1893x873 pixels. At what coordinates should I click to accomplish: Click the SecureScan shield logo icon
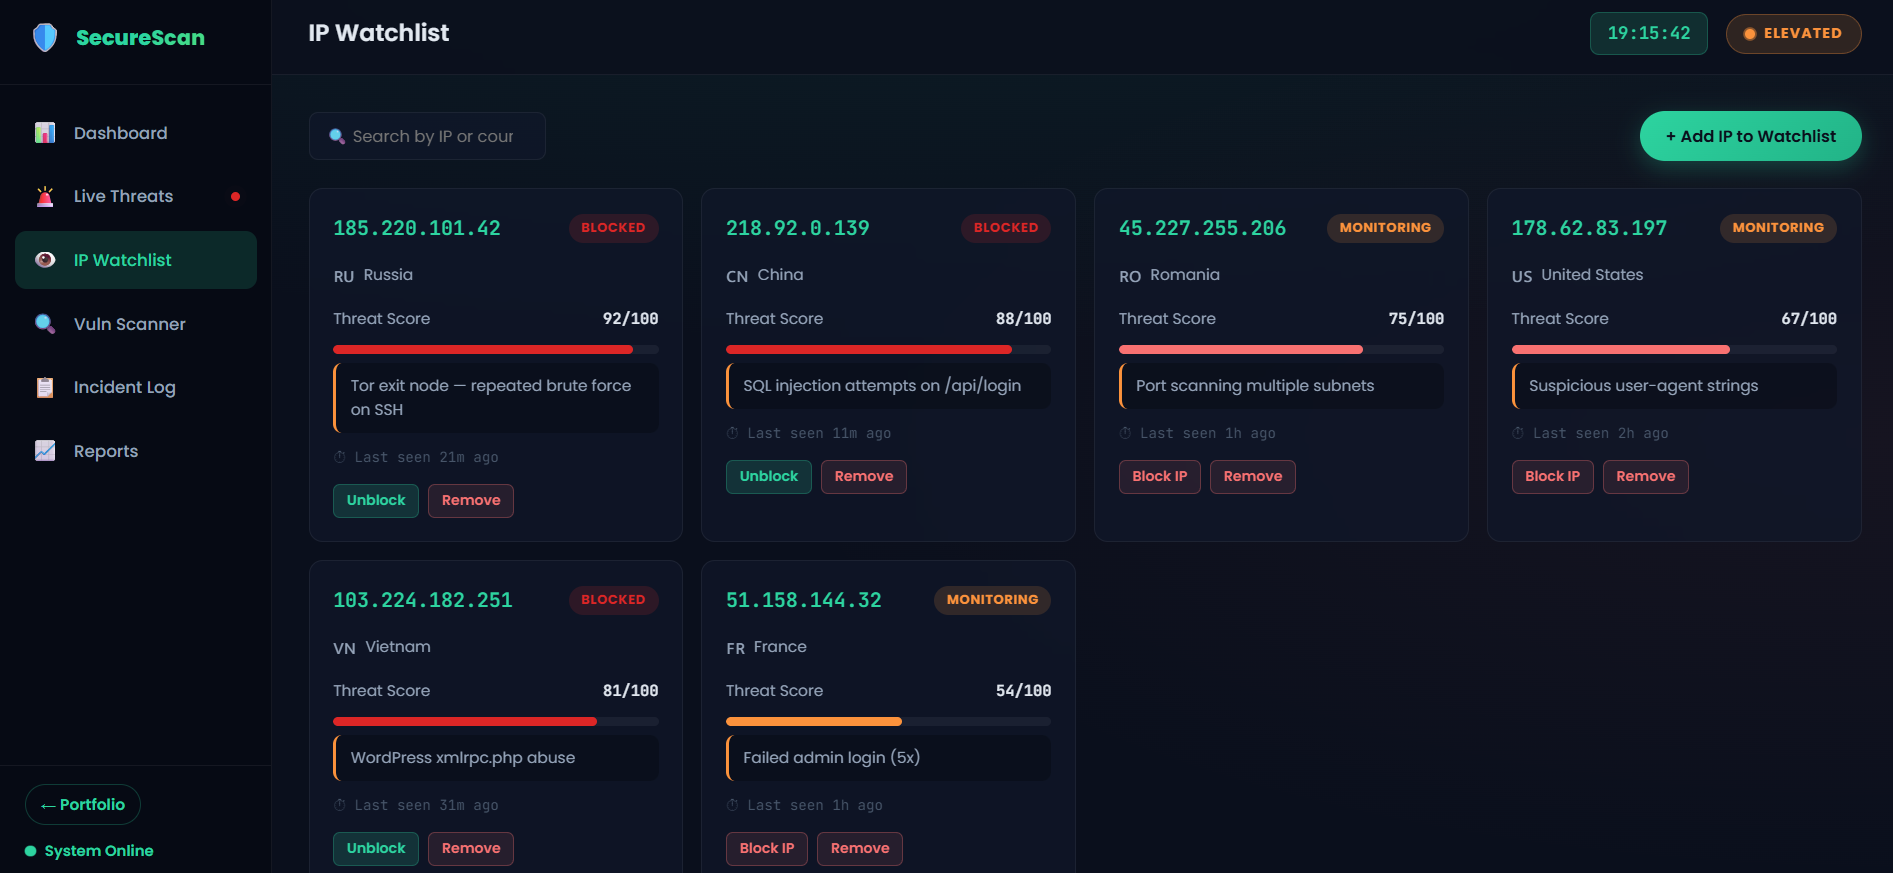[x=45, y=38]
